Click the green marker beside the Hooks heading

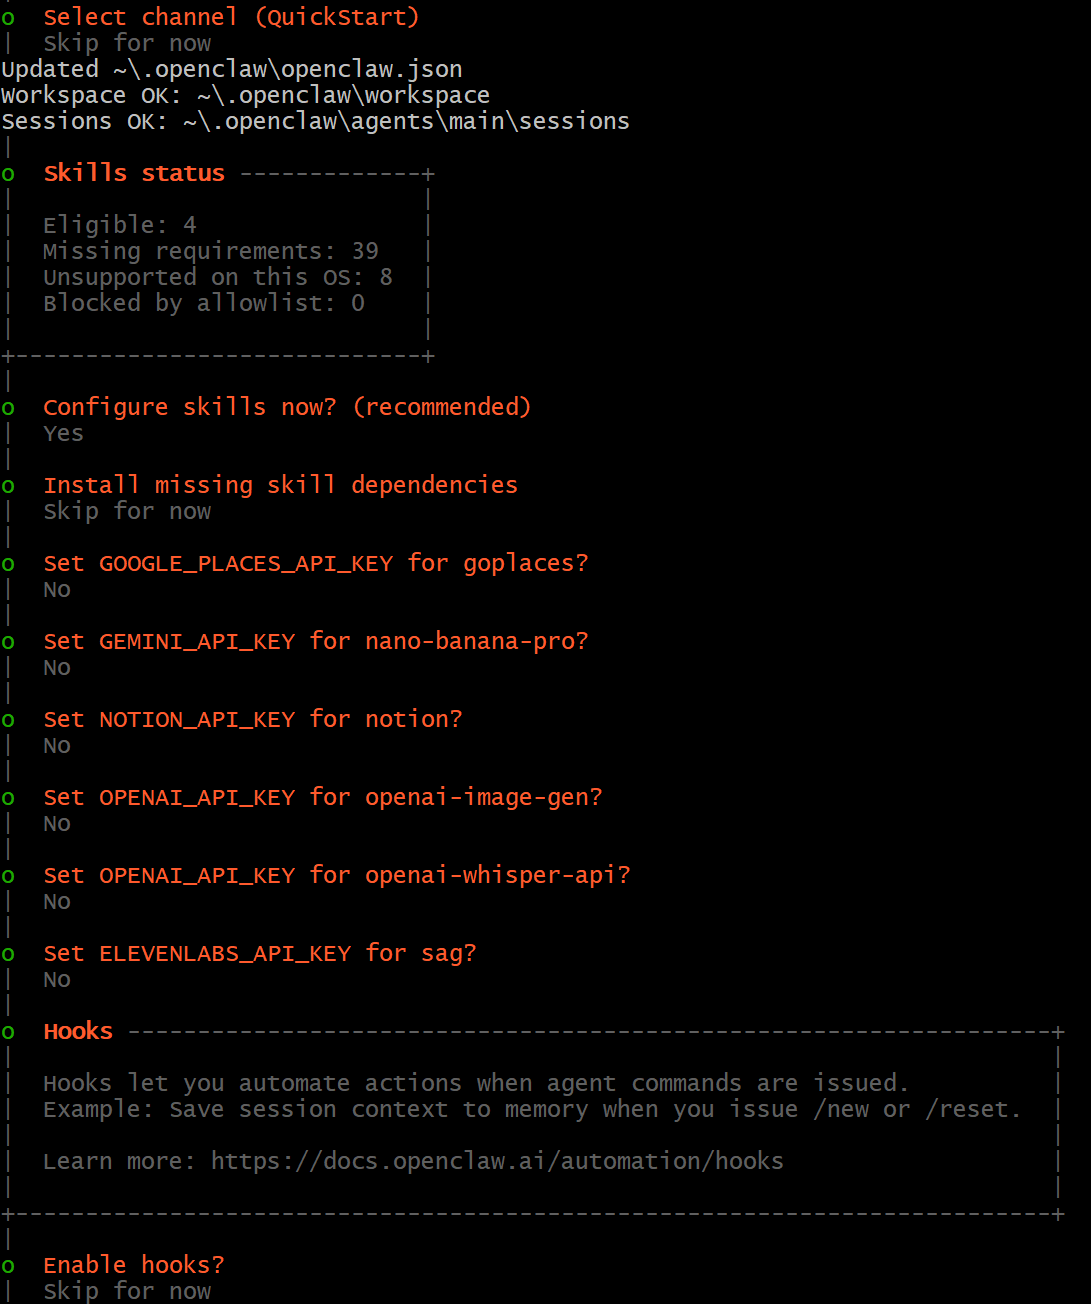(x=8, y=1032)
